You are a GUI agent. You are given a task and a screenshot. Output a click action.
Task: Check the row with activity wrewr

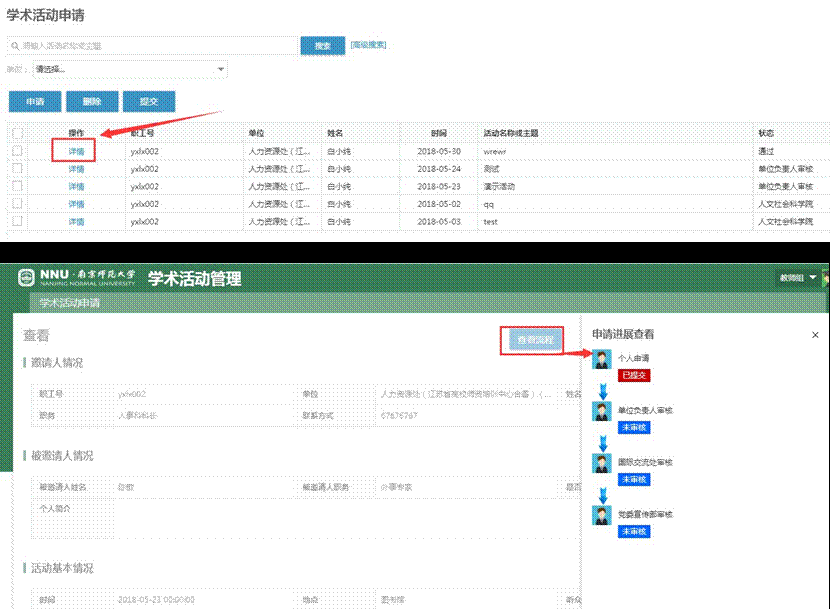click(17, 151)
